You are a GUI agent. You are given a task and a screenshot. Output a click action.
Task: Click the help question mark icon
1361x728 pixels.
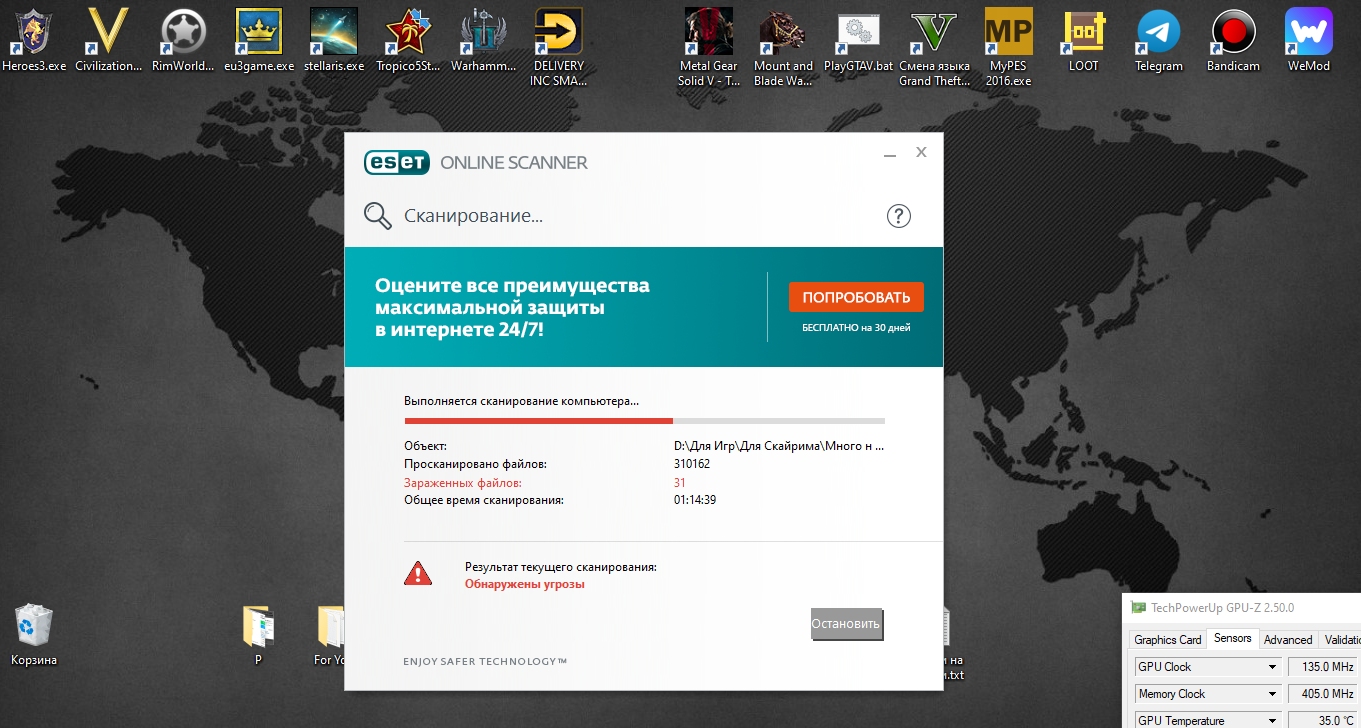pyautogui.click(x=898, y=216)
